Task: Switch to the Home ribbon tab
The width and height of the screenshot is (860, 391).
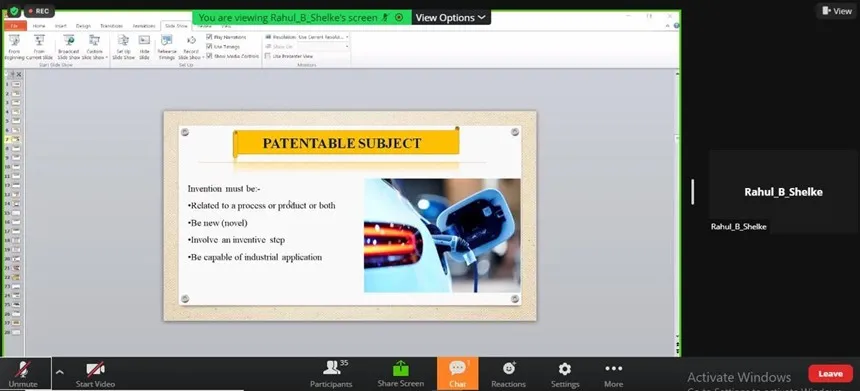Action: (39, 26)
